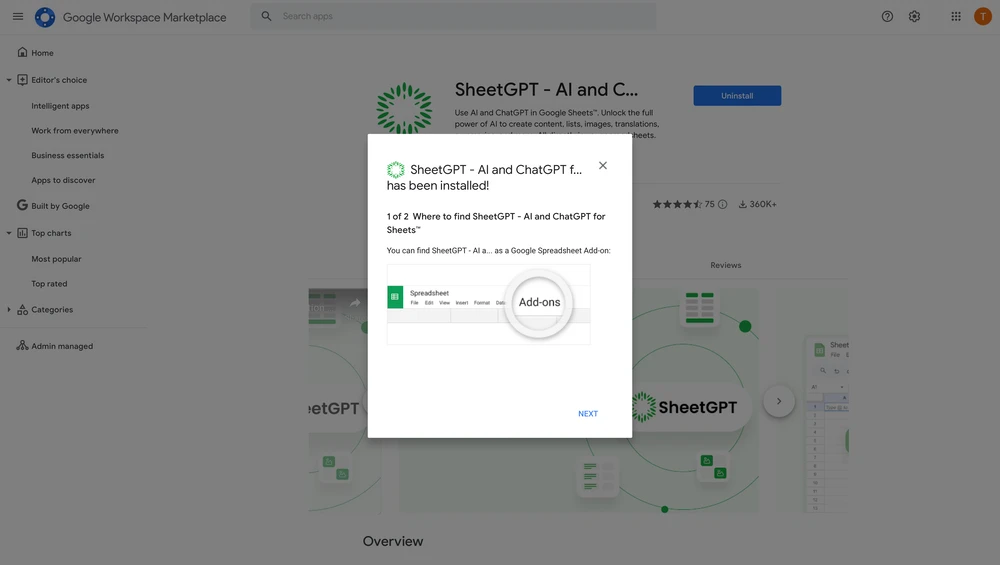
Task: Collapse the Editor's choice section
Action: pyautogui.click(x=9, y=80)
